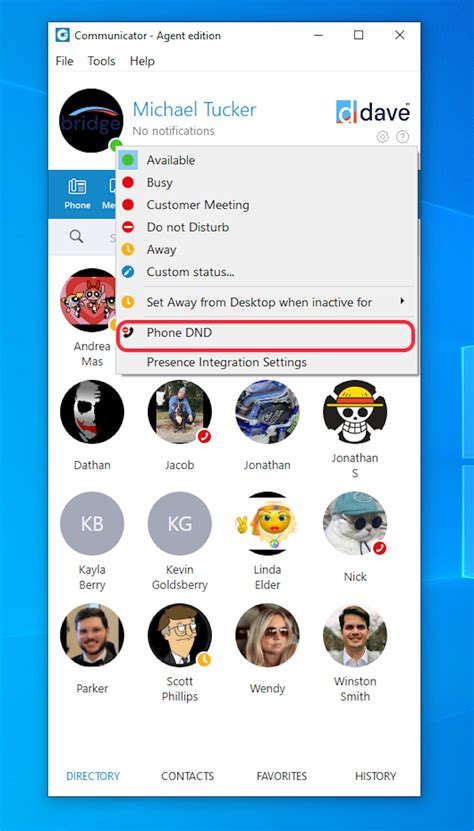Switch to the FAVORITES tab
This screenshot has height=831, width=474.
(282, 776)
